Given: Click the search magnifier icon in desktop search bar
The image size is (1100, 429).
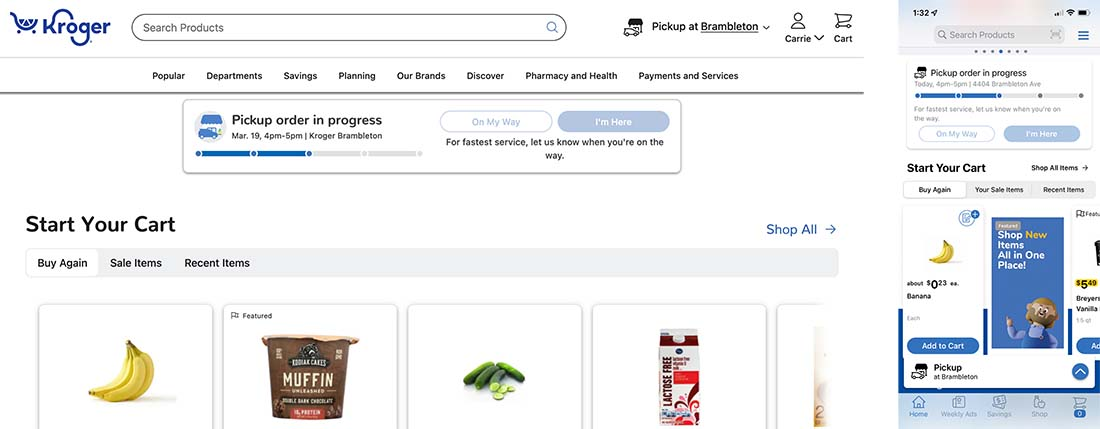Looking at the screenshot, I should [x=552, y=27].
